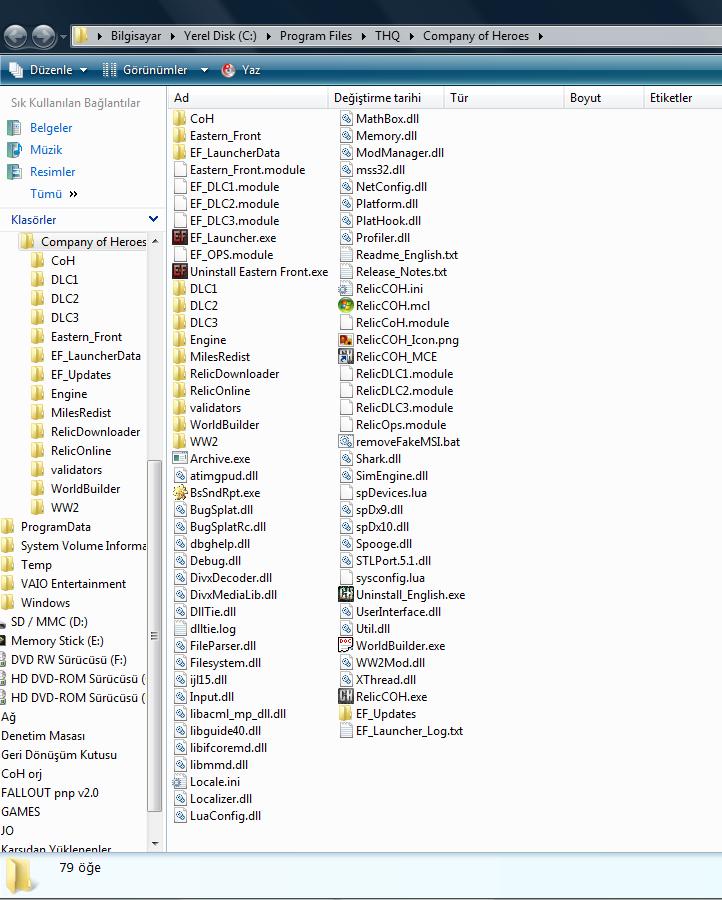This screenshot has width=722, height=900.
Task: Click the folder tree vertical scrollbar
Action: coord(154,635)
